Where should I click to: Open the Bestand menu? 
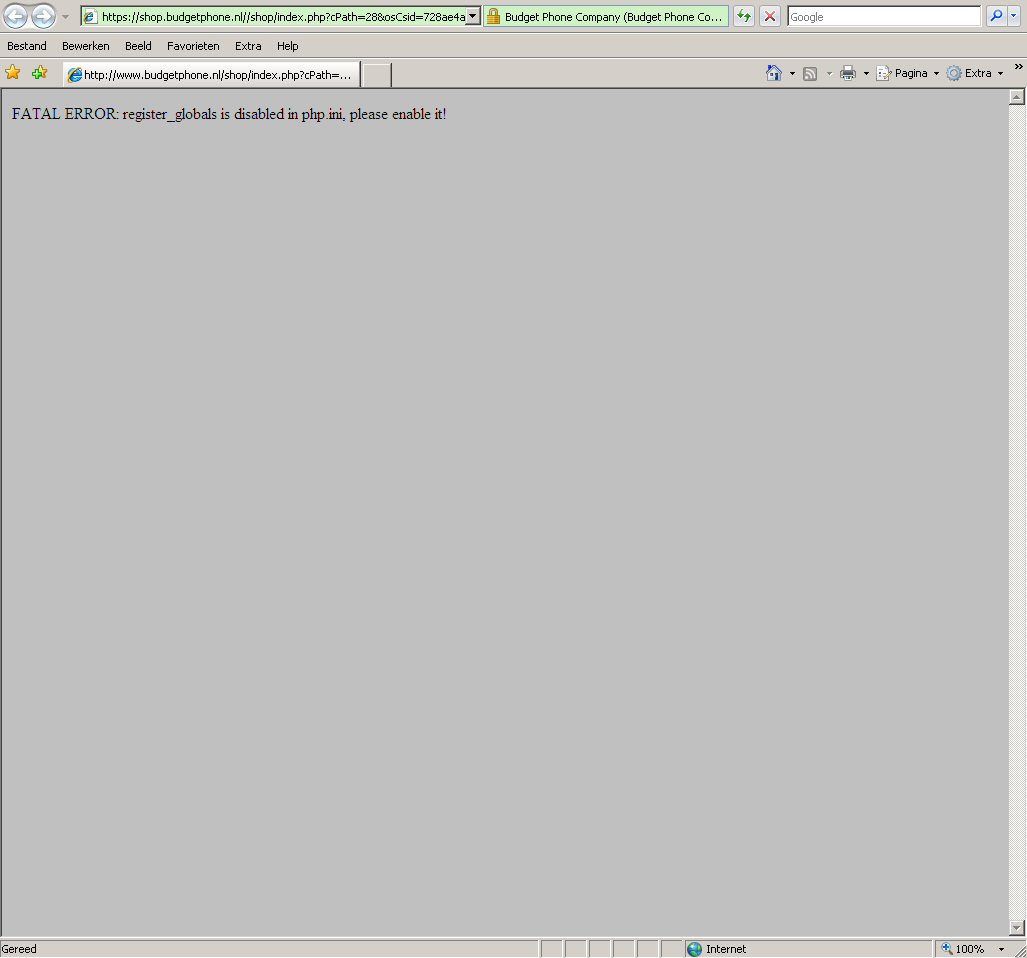click(27, 46)
